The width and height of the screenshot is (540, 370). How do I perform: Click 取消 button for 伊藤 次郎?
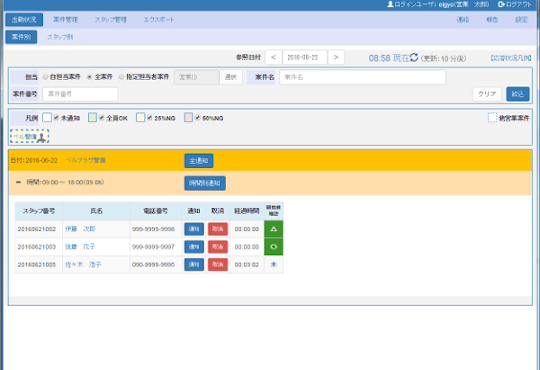pyautogui.click(x=218, y=229)
